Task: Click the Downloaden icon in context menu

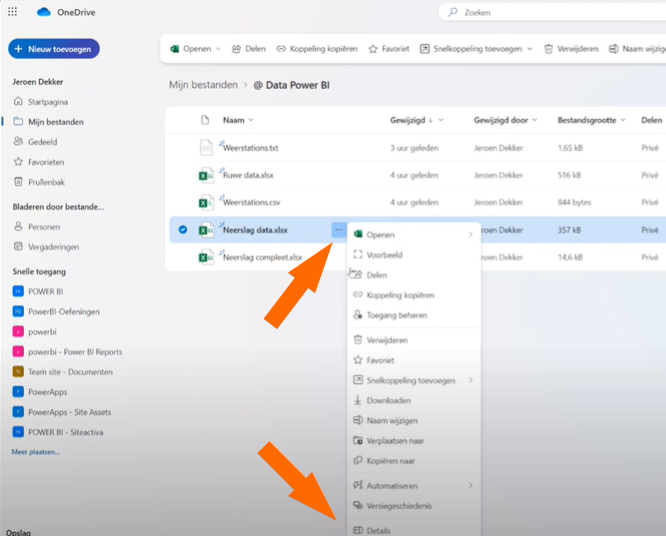Action: tap(358, 400)
